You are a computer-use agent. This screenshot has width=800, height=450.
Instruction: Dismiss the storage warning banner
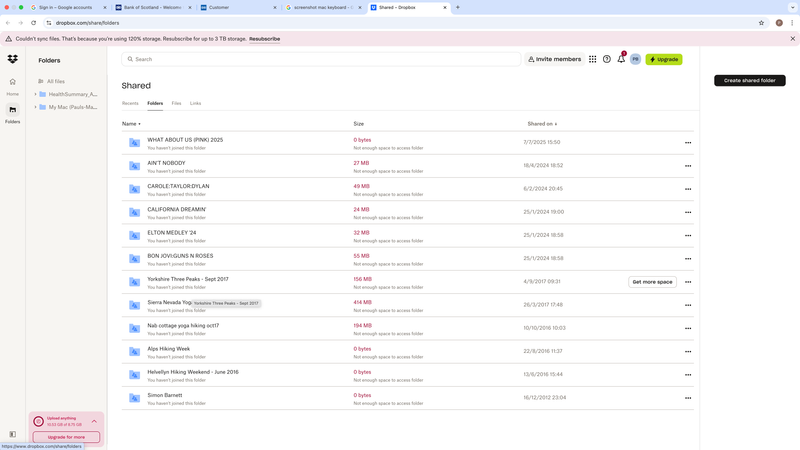coord(792,39)
